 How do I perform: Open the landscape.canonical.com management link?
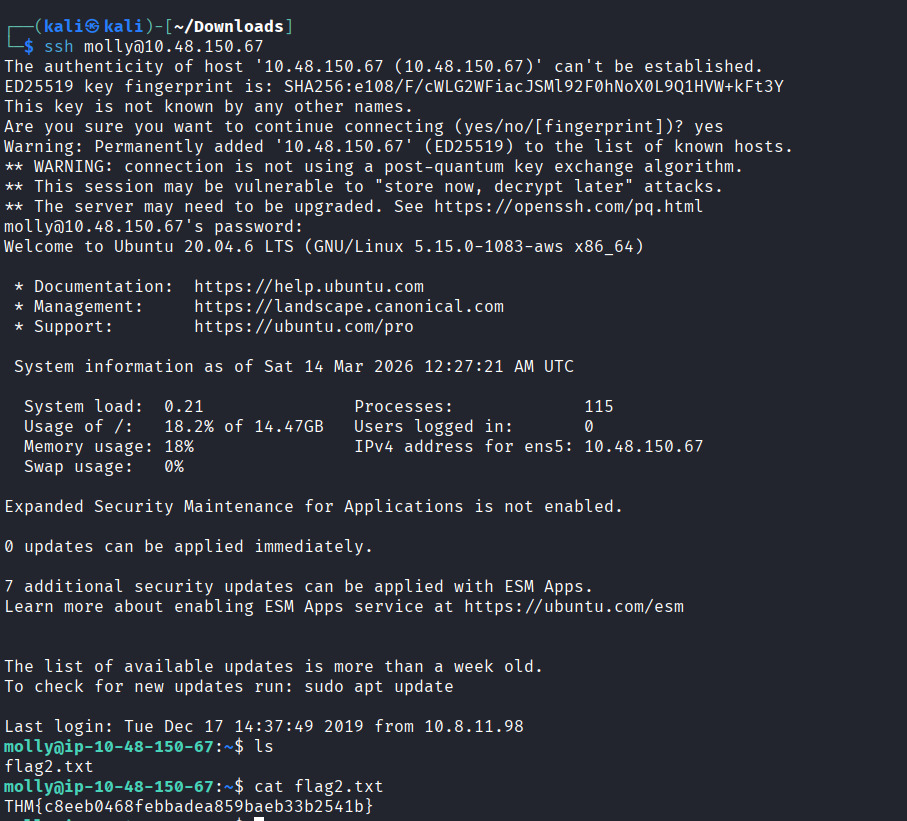[349, 307]
